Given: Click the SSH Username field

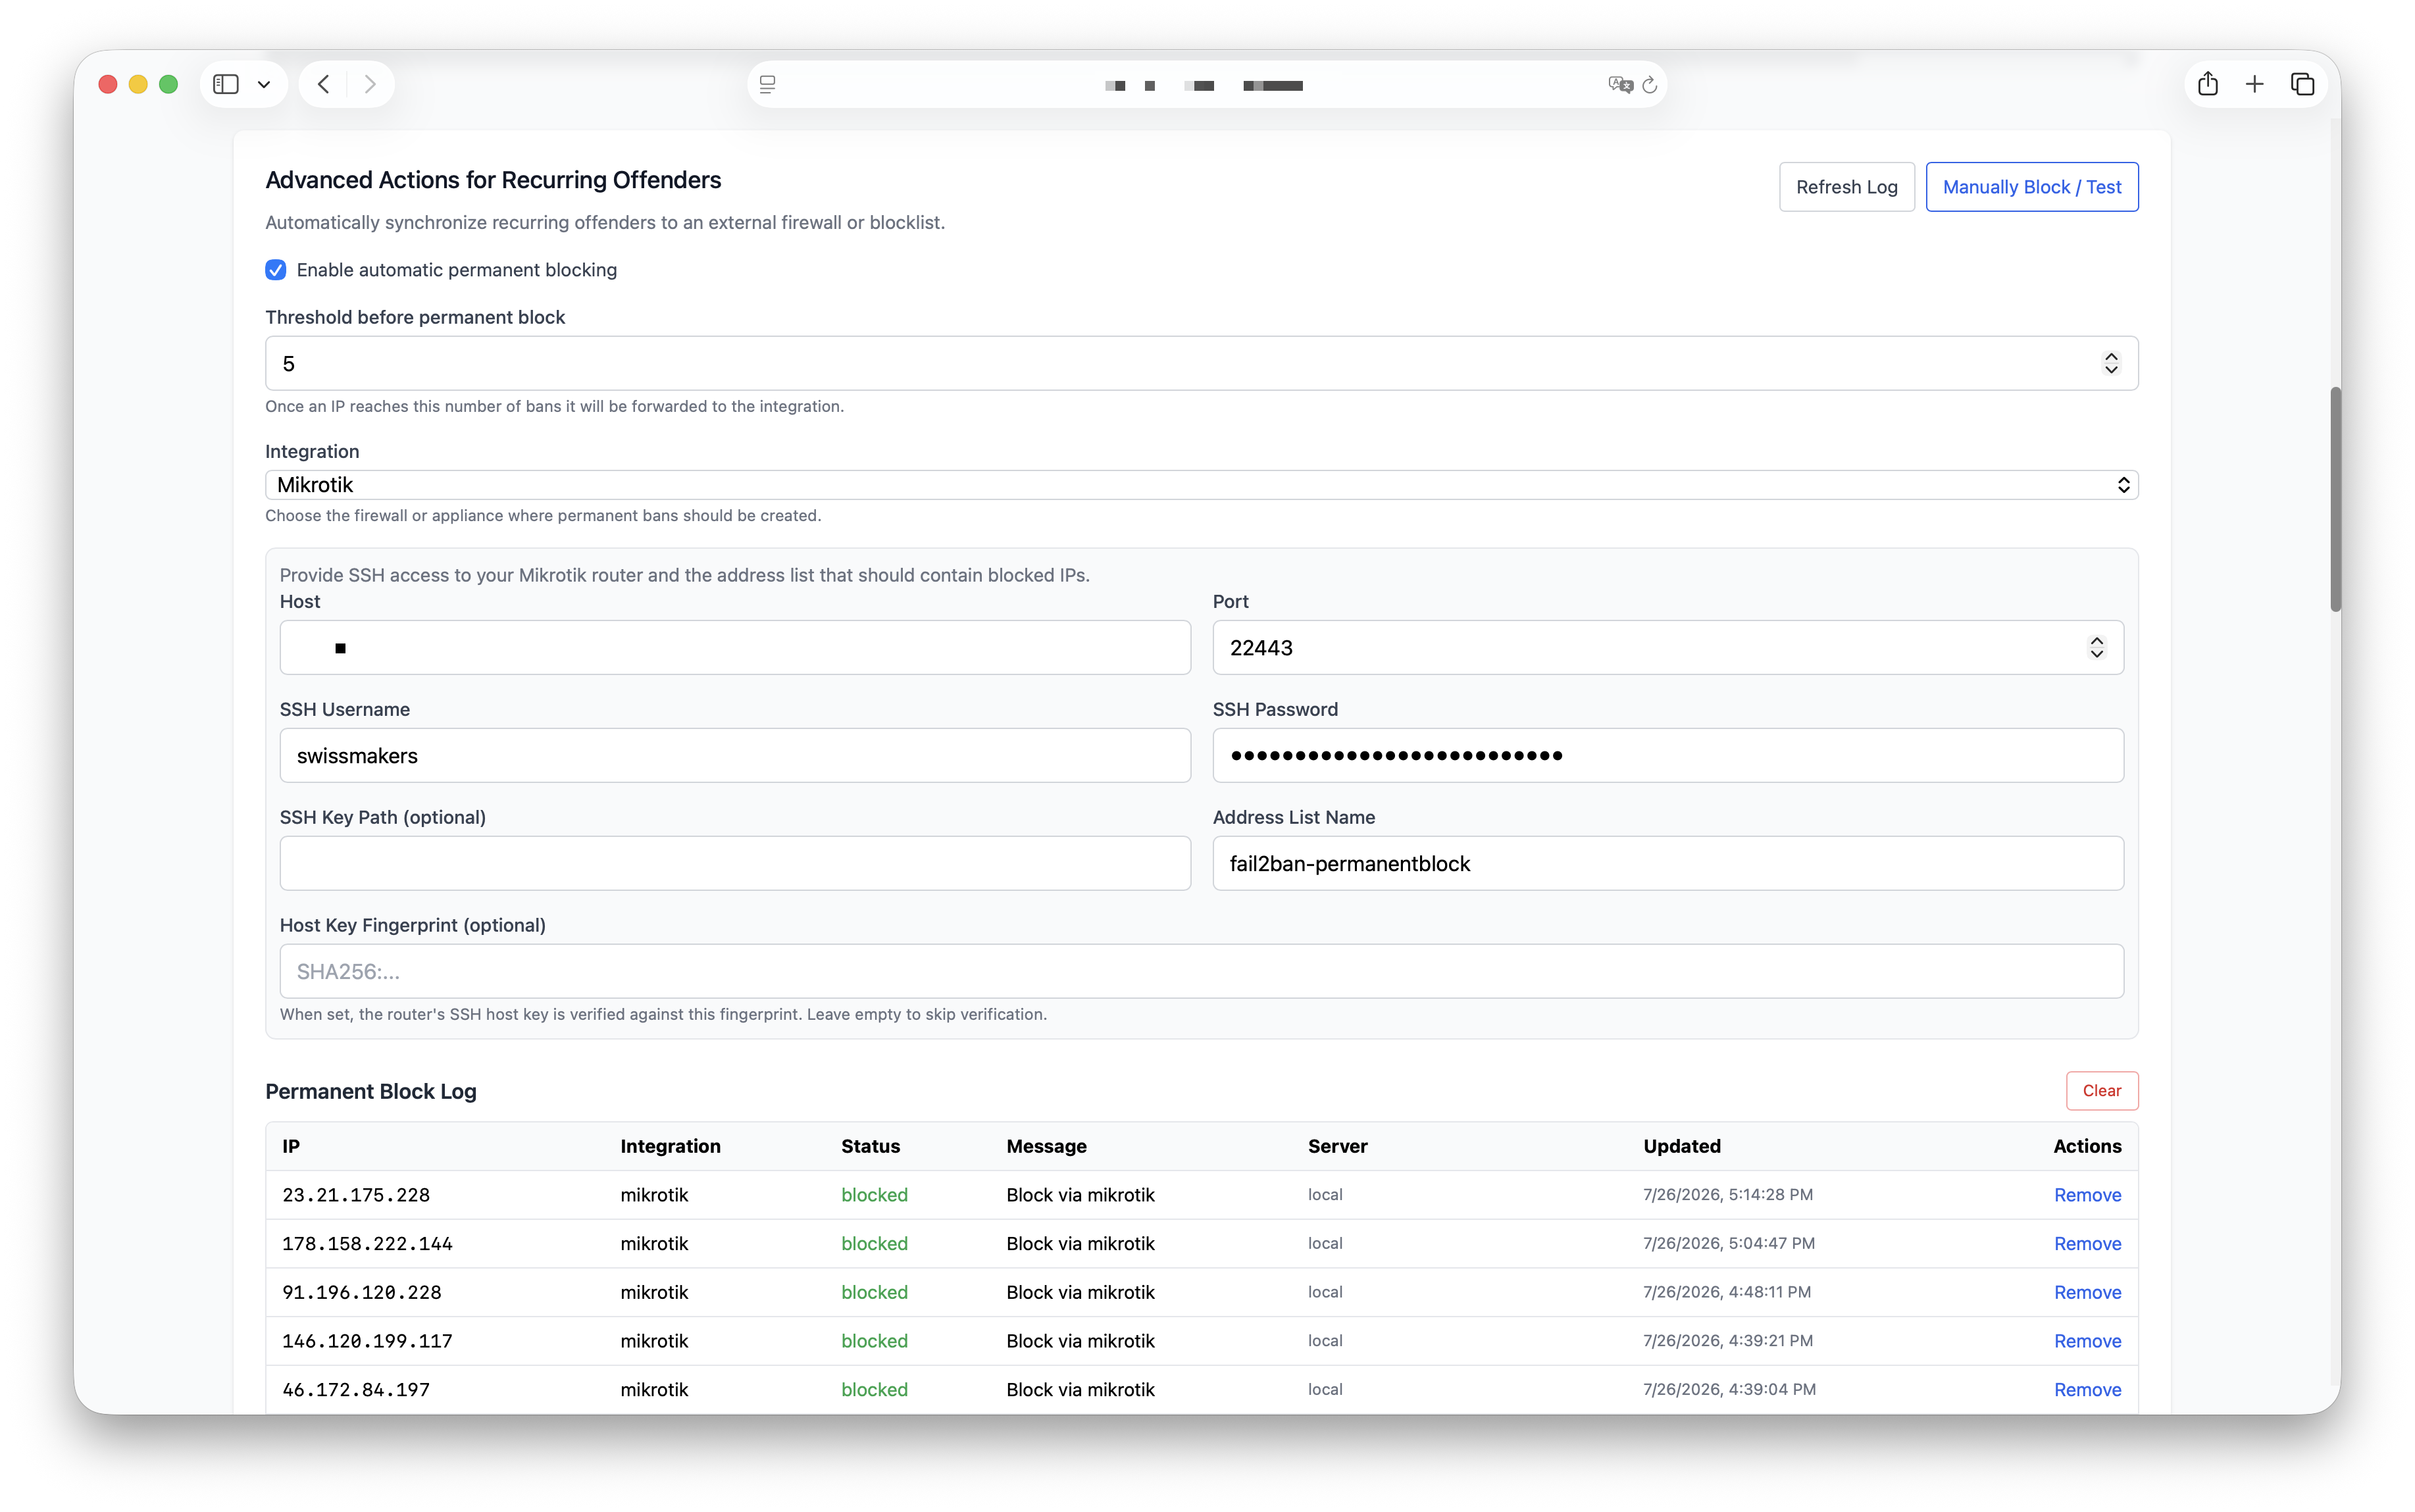Looking at the screenshot, I should pos(735,756).
